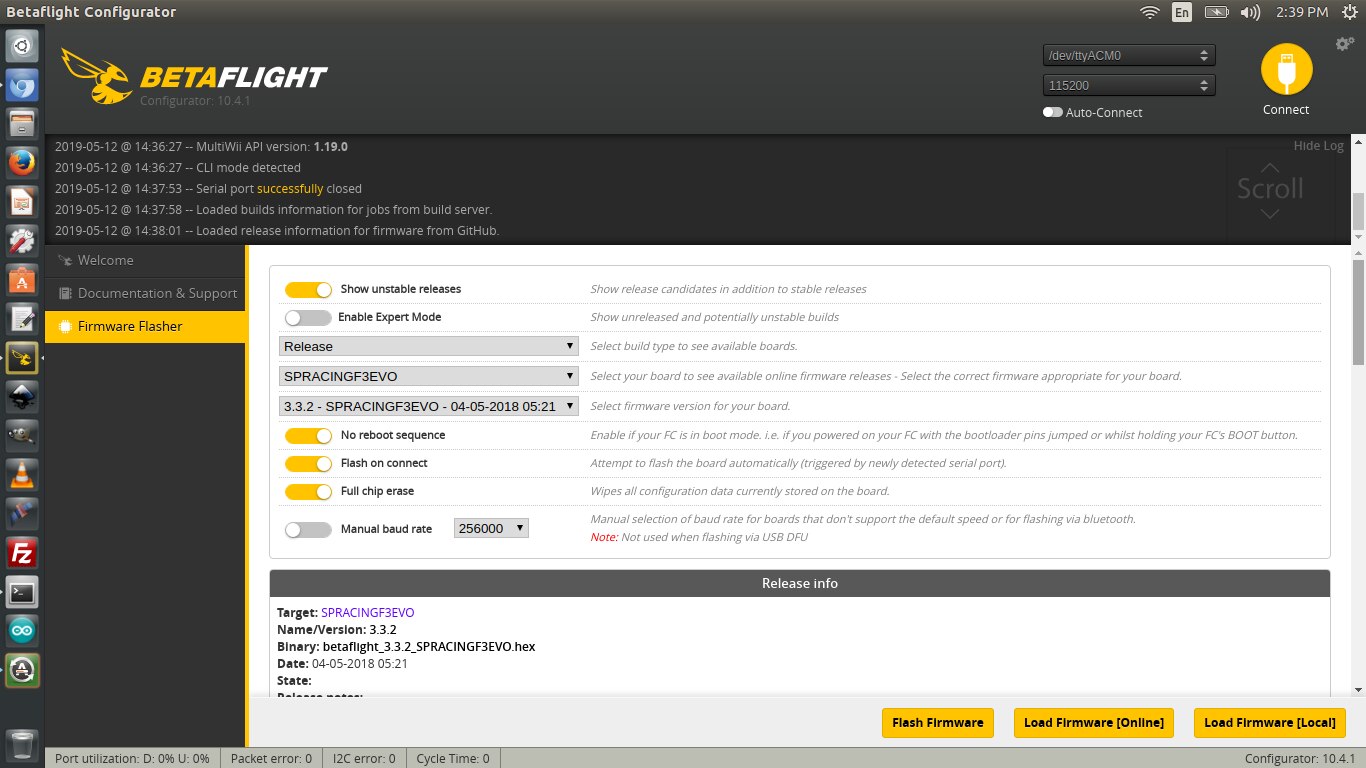Enable Manual baud rate switch
Viewport: 1366px width, 768px height.
[308, 530]
